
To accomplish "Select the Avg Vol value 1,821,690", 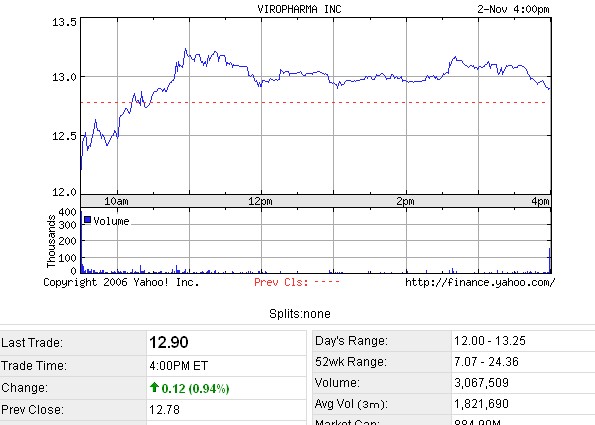I will pyautogui.click(x=482, y=404).
